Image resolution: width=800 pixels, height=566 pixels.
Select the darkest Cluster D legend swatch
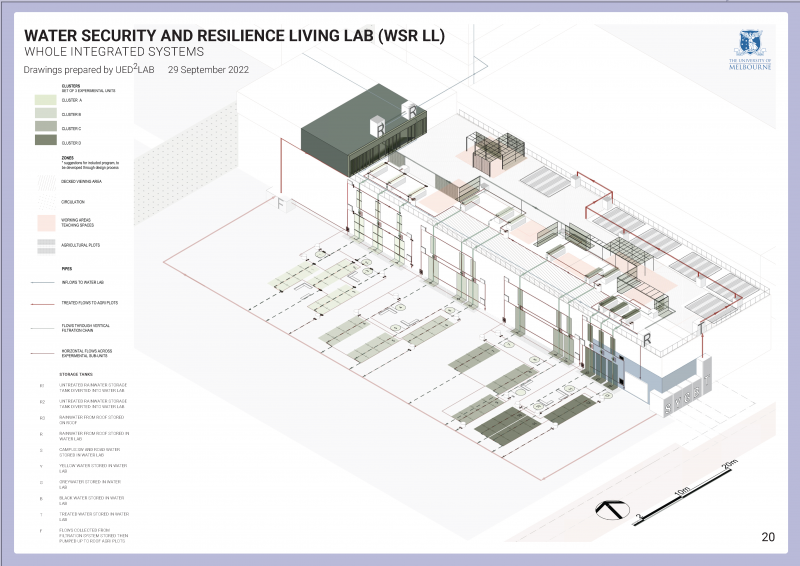[45, 140]
